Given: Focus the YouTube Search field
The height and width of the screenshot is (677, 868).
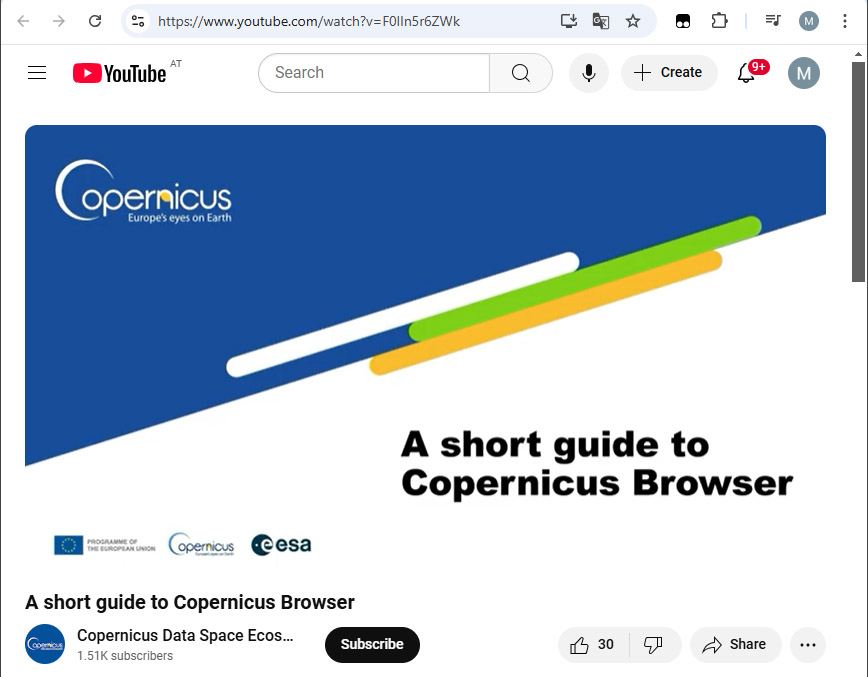Looking at the screenshot, I should tap(374, 73).
